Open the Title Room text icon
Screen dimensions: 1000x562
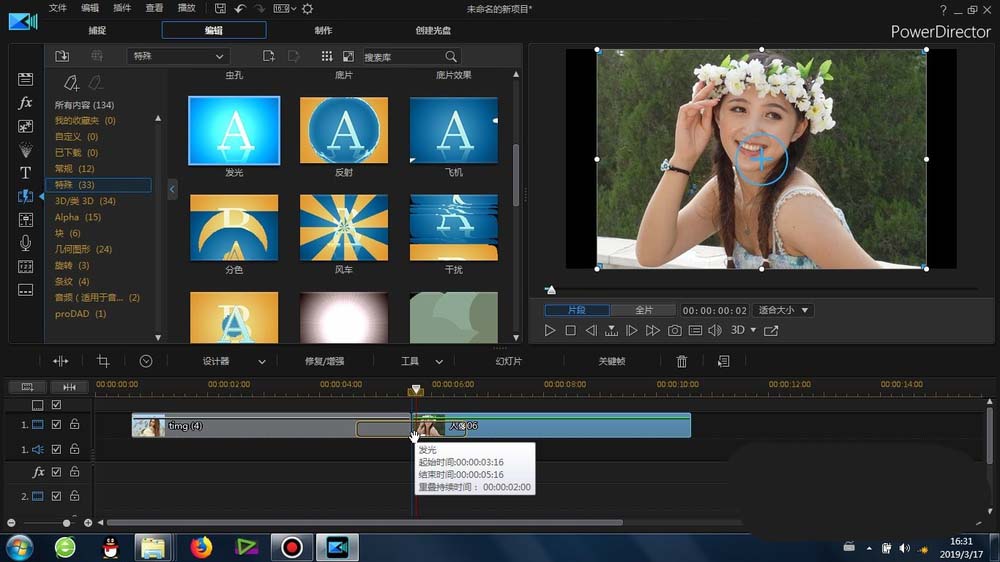tap(25, 173)
